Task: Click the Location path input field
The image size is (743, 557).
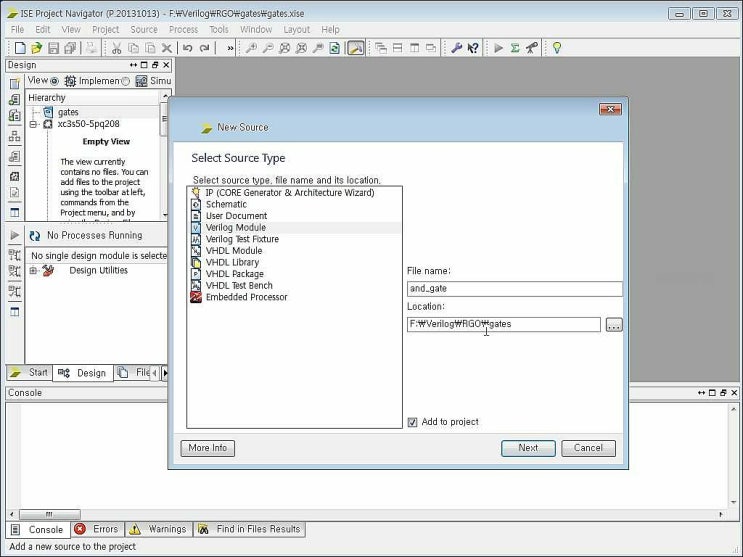Action: click(x=504, y=325)
